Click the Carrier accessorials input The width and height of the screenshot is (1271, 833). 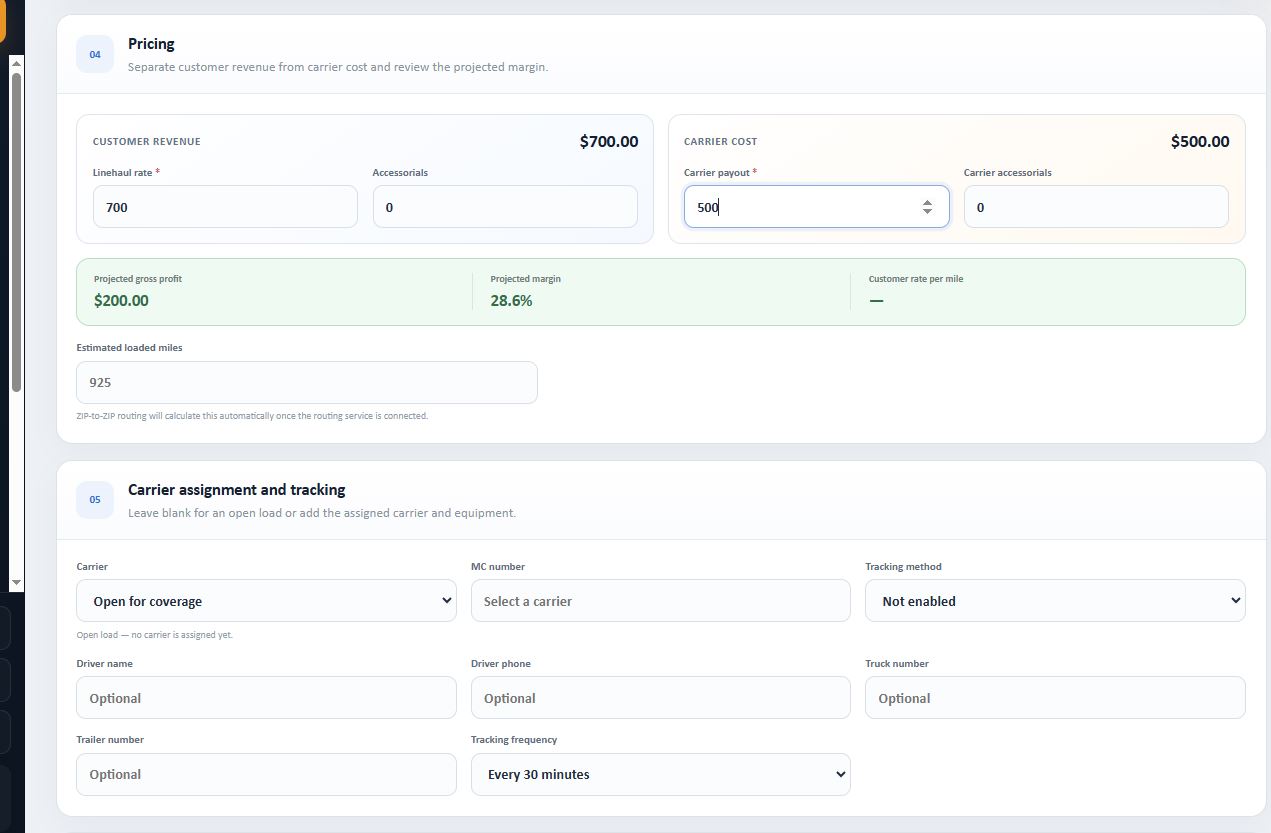coord(1096,207)
